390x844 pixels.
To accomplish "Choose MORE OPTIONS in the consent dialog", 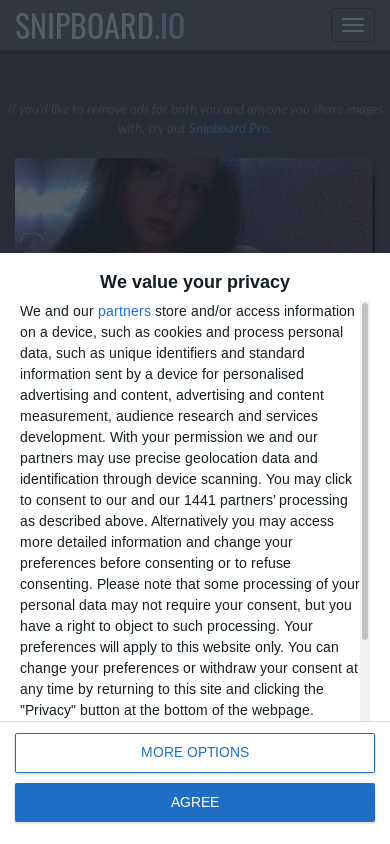I will 195,752.
